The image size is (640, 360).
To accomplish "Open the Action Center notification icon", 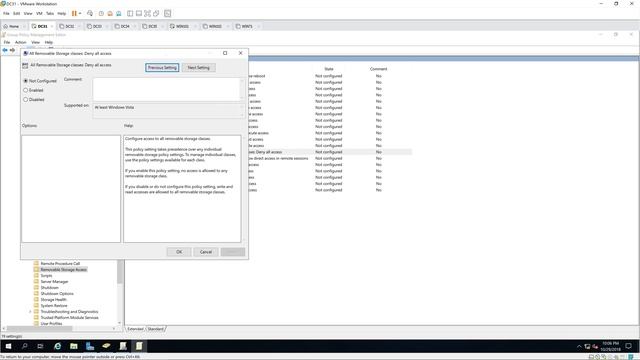I will coord(629,346).
